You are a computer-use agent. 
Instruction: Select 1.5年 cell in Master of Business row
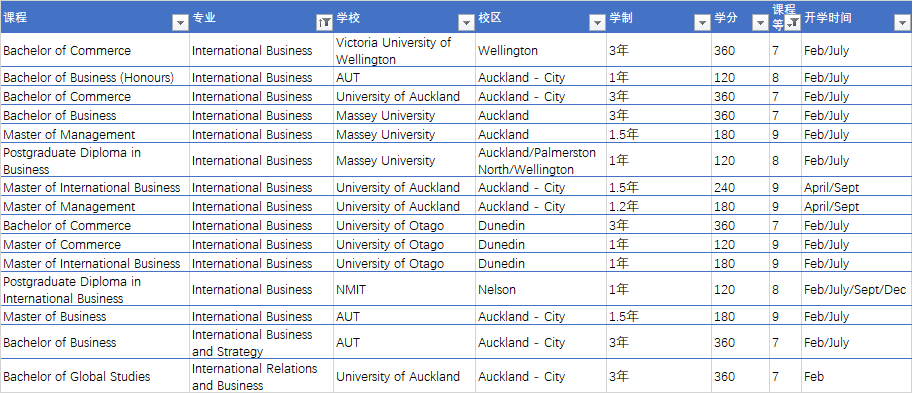[658, 317]
